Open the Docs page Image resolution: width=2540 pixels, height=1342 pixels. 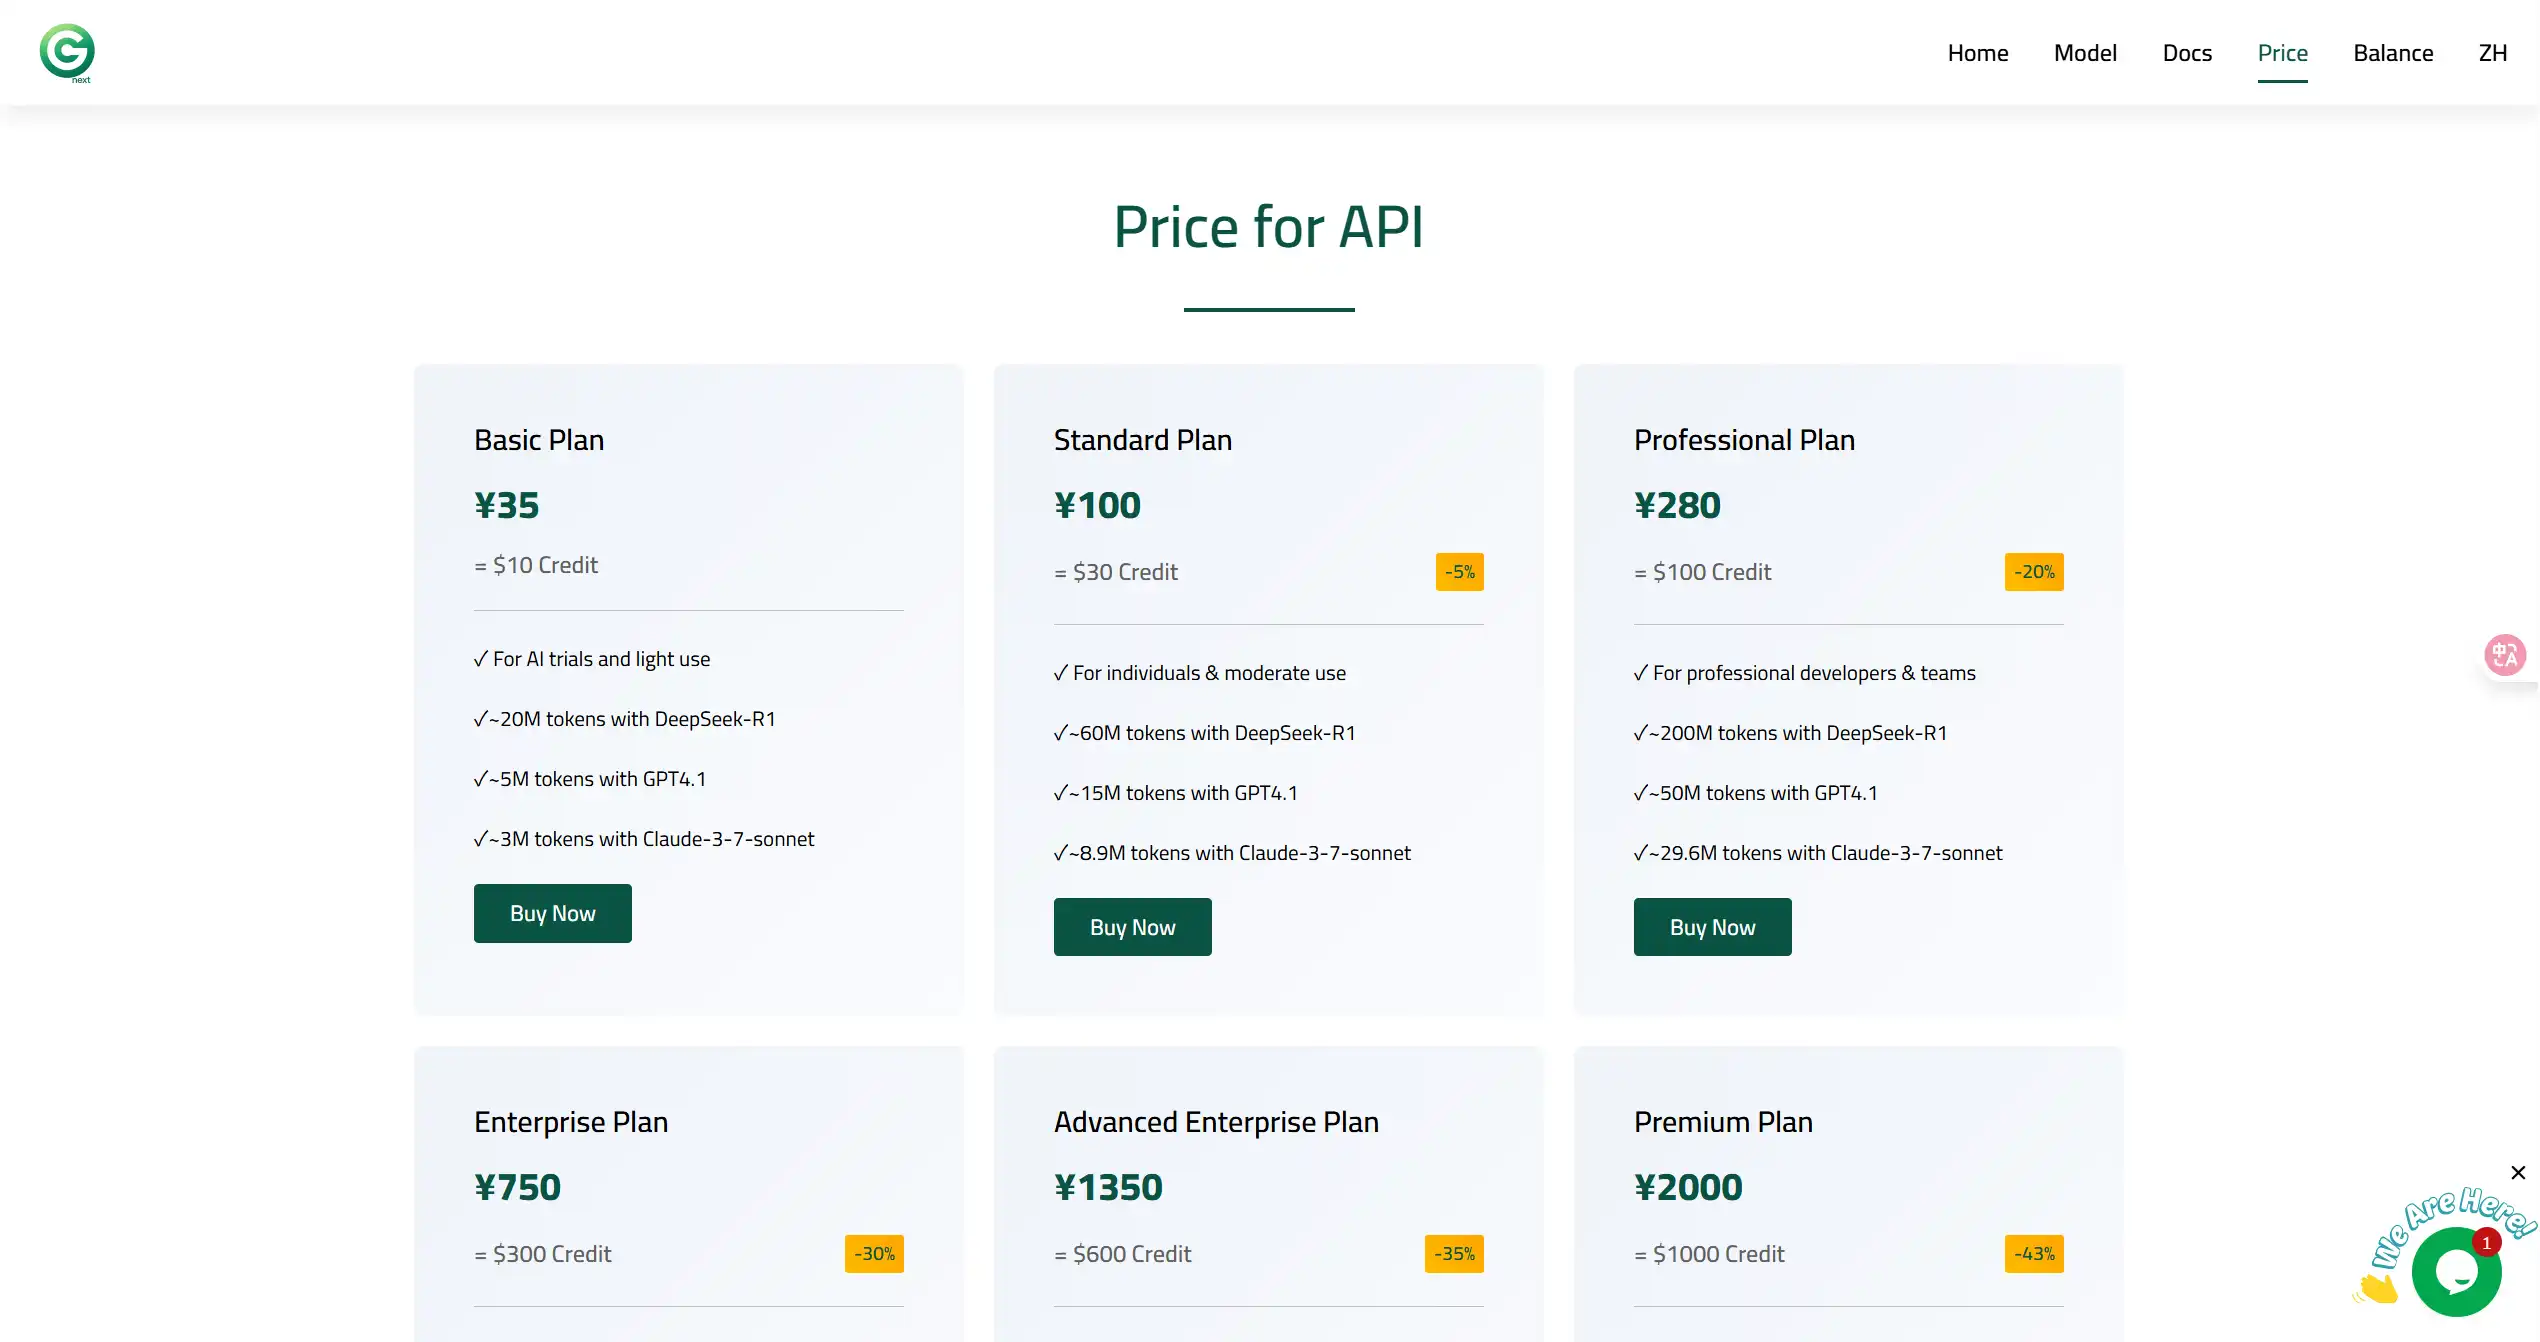click(2187, 53)
